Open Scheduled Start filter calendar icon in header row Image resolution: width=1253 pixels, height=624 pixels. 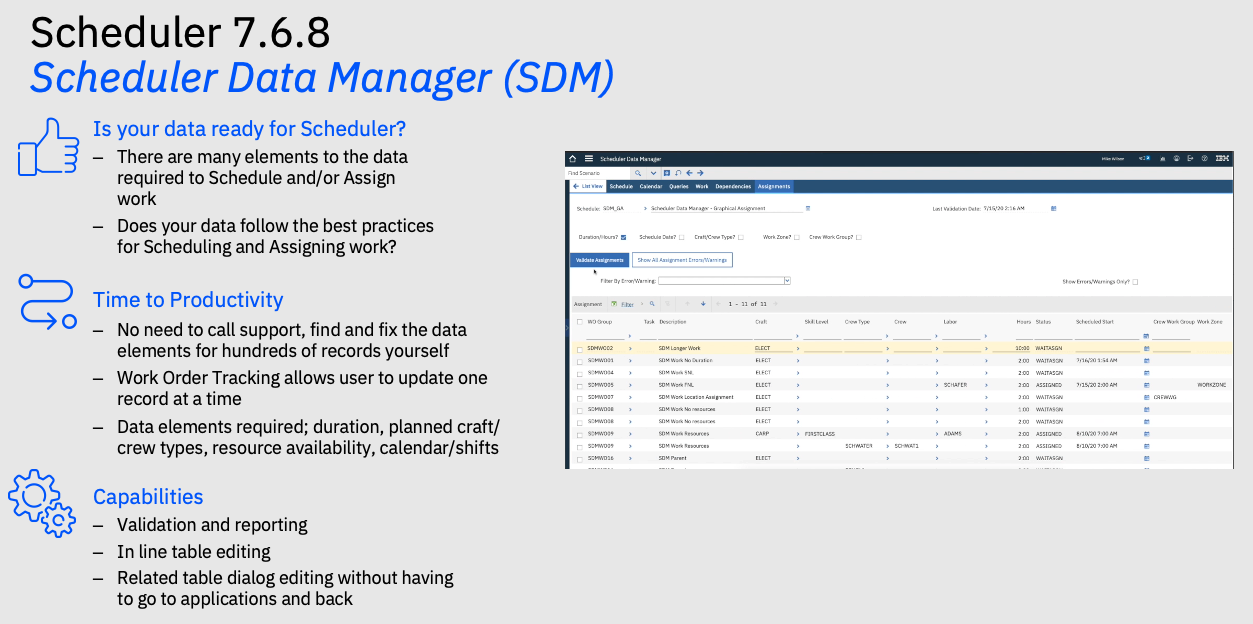(1146, 336)
